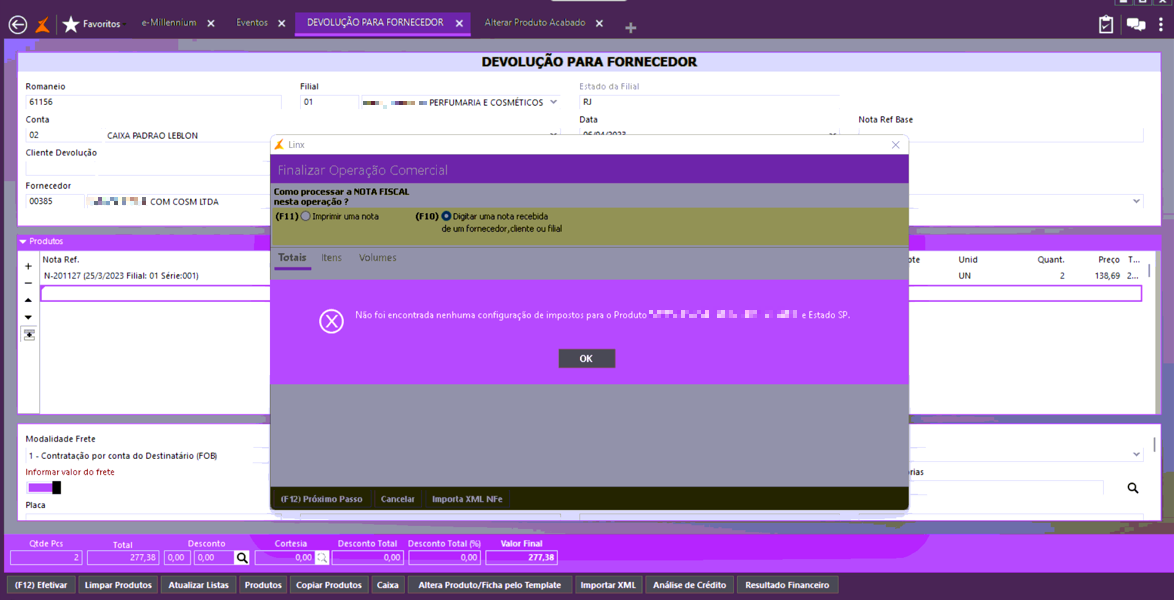Viewport: 1174px width, 600px height.
Task: Click the Nota Ref Base input field
Action: point(1001,135)
